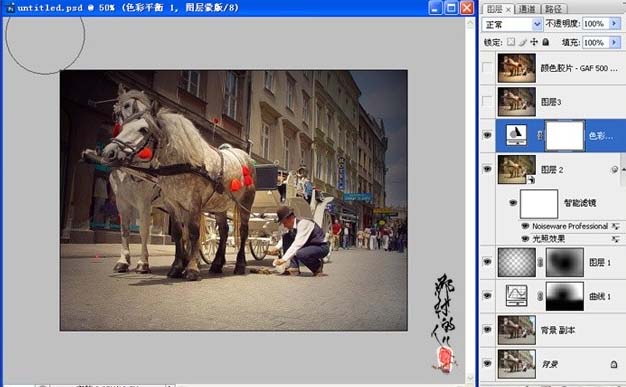Open the blend mode 正常 dropdown
626x387 pixels.
[512, 24]
